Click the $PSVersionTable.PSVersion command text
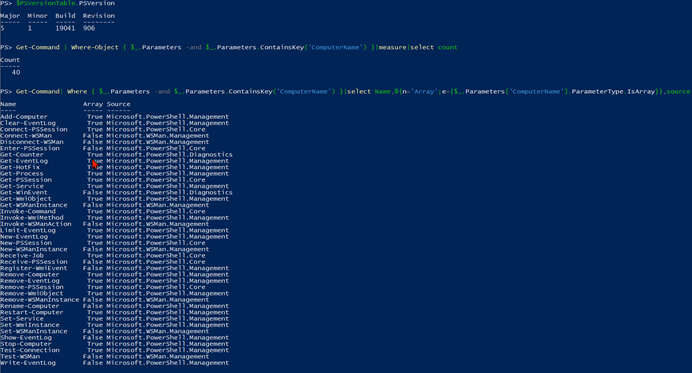Image resolution: width=692 pixels, height=373 pixels. click(65, 3)
